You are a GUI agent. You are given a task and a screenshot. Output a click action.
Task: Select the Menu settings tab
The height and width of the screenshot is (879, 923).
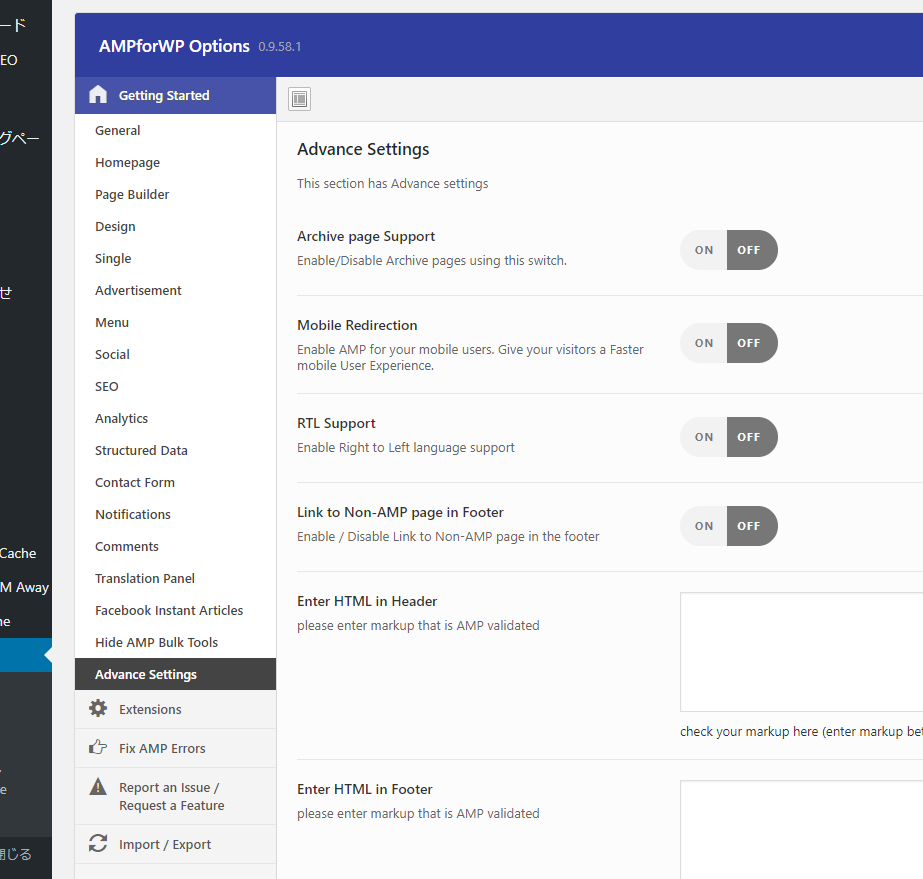175,323
